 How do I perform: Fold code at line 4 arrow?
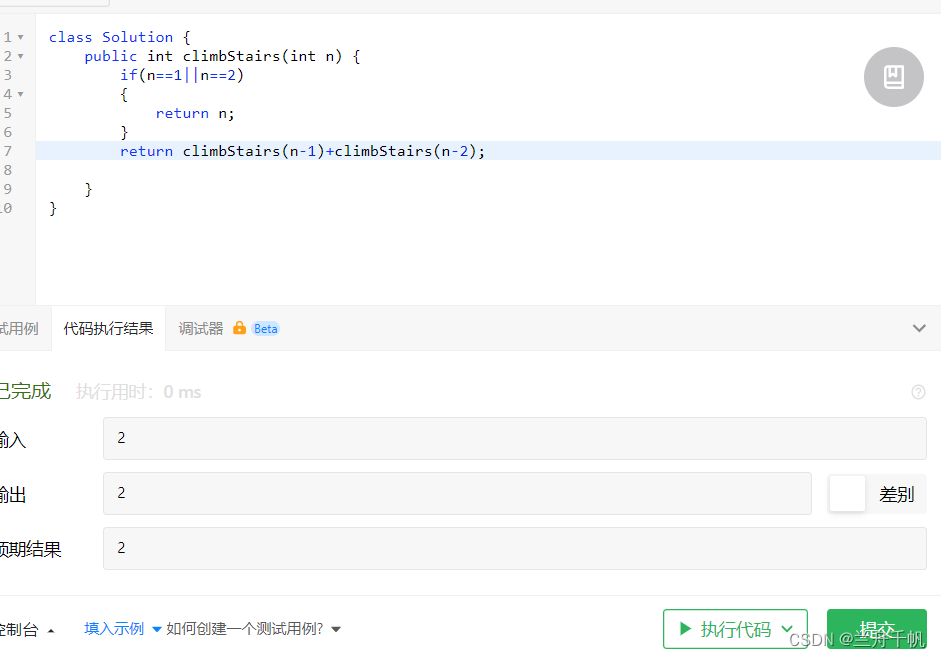[x=20, y=94]
